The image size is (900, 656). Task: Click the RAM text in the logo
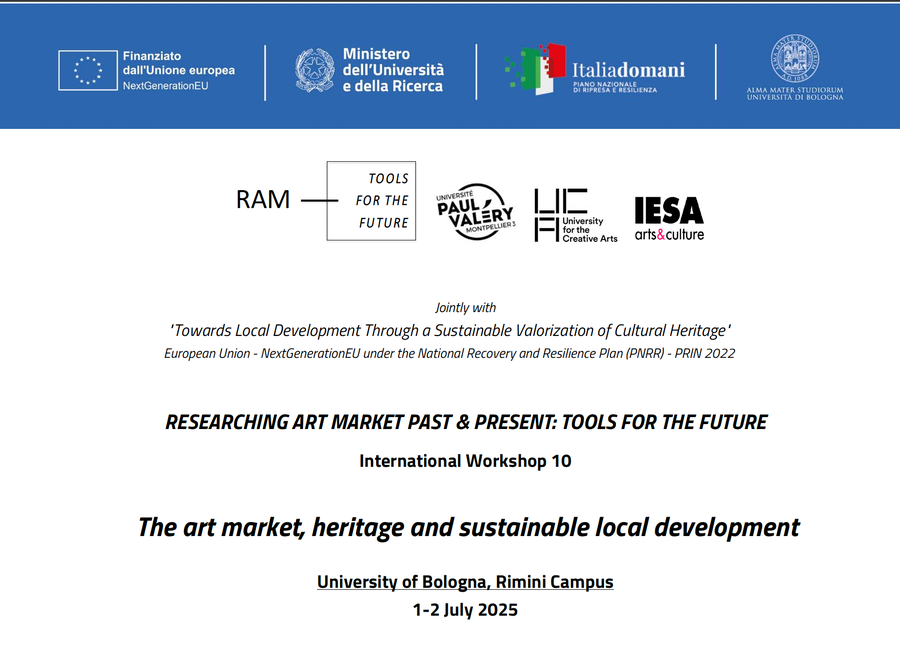[x=263, y=200]
